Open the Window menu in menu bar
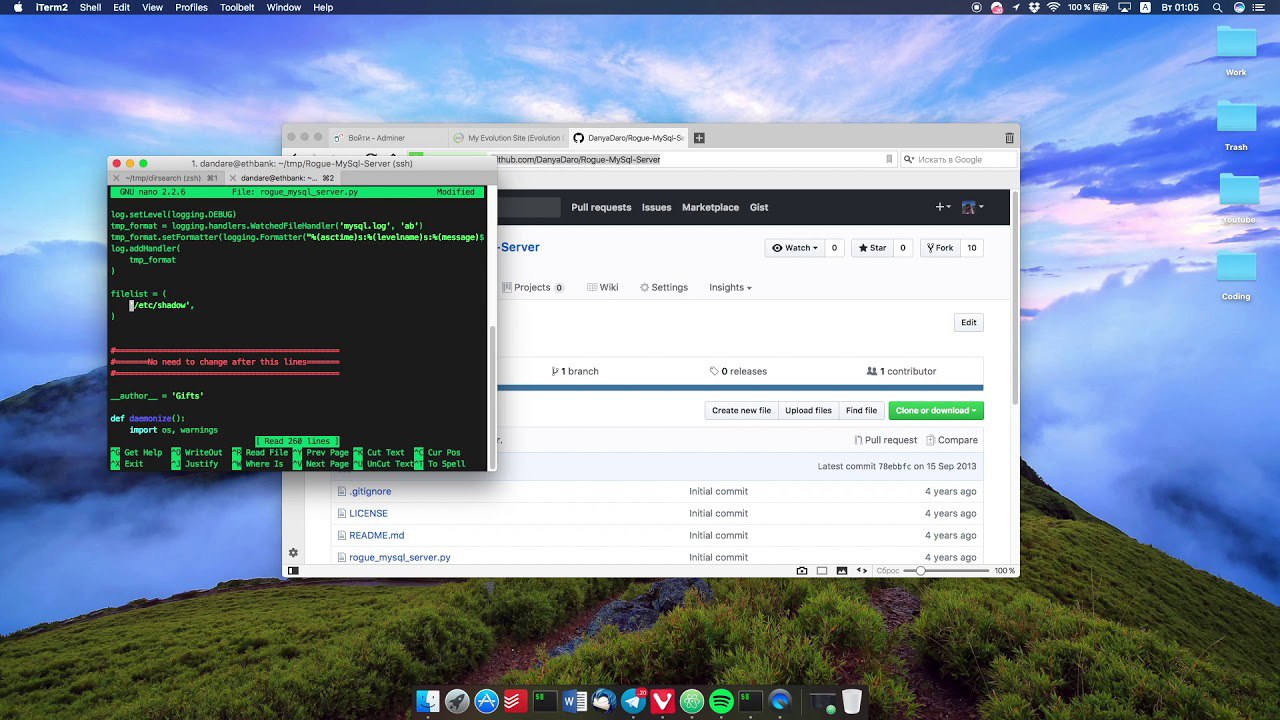The width and height of the screenshot is (1280, 720). 284,7
